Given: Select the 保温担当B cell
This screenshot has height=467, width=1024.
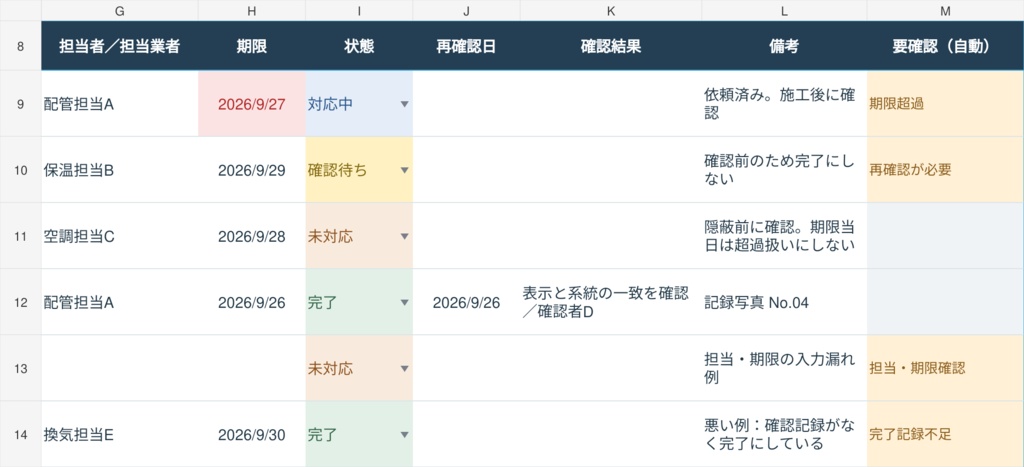Looking at the screenshot, I should [120, 170].
